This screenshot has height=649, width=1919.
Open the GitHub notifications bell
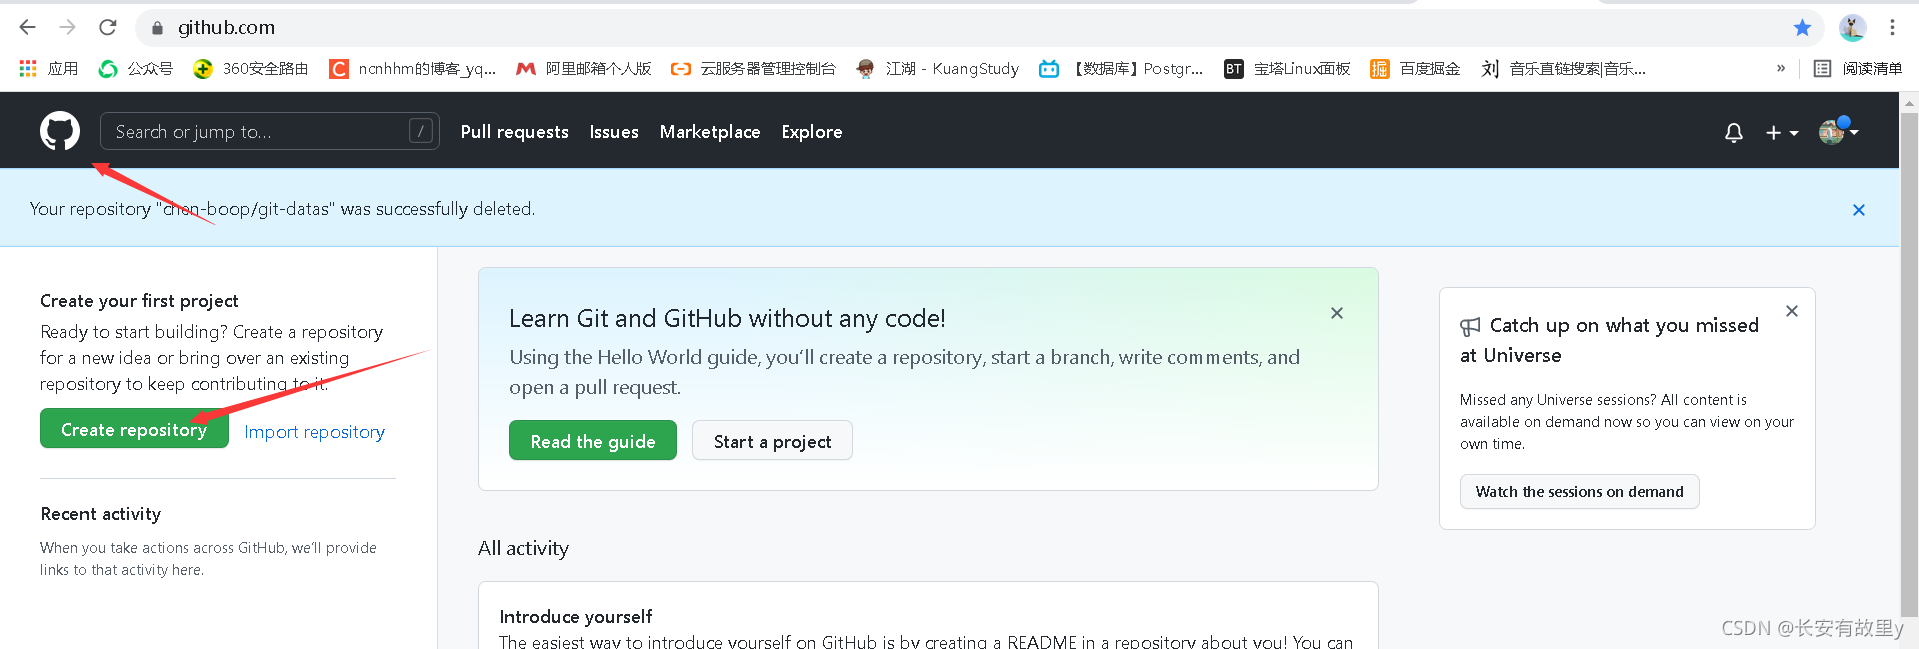click(1734, 132)
